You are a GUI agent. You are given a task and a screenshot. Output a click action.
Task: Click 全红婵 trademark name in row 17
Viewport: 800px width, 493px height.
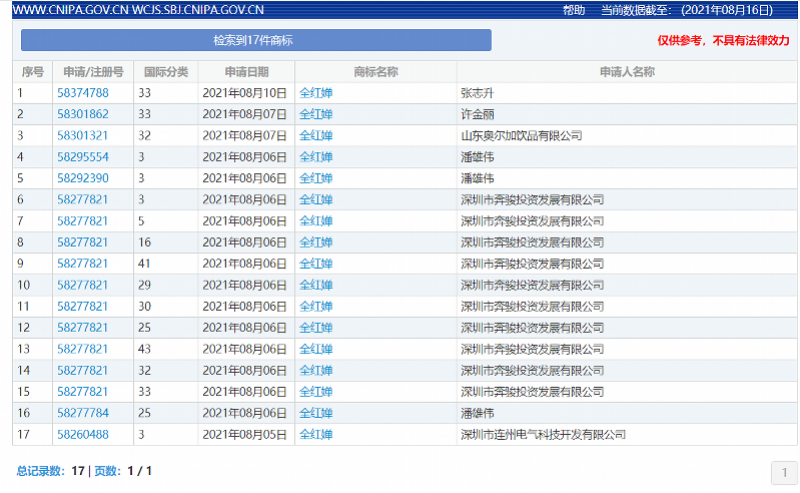coord(316,434)
